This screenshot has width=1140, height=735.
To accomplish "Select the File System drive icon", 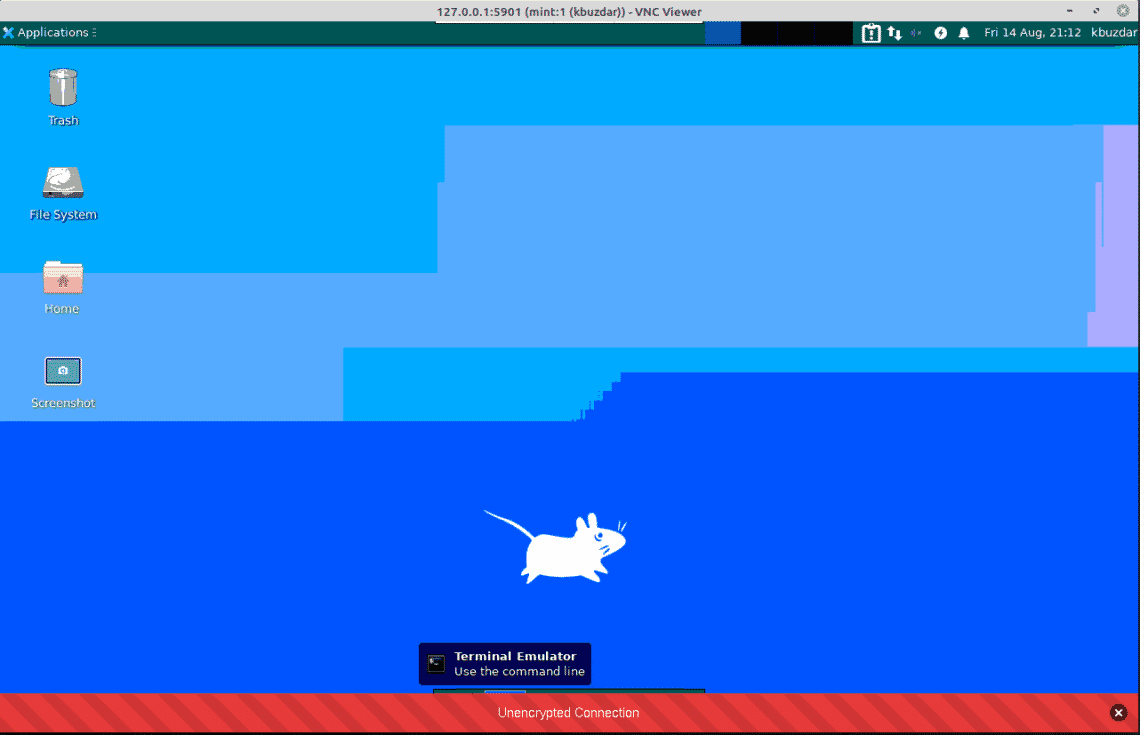I will pyautogui.click(x=63, y=193).
